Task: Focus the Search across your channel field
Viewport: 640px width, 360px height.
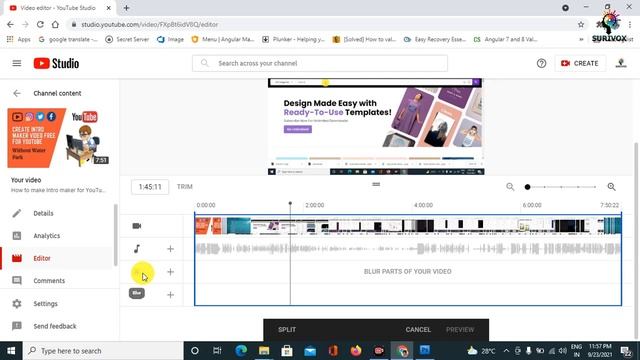Action: tap(320, 63)
